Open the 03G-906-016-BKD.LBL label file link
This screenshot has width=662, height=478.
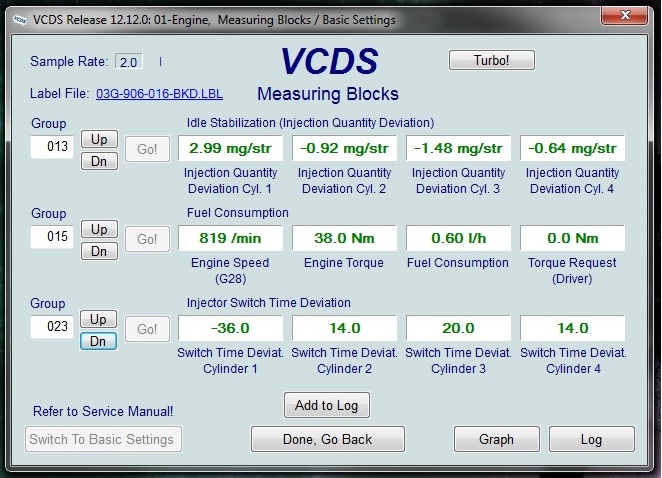pos(160,94)
